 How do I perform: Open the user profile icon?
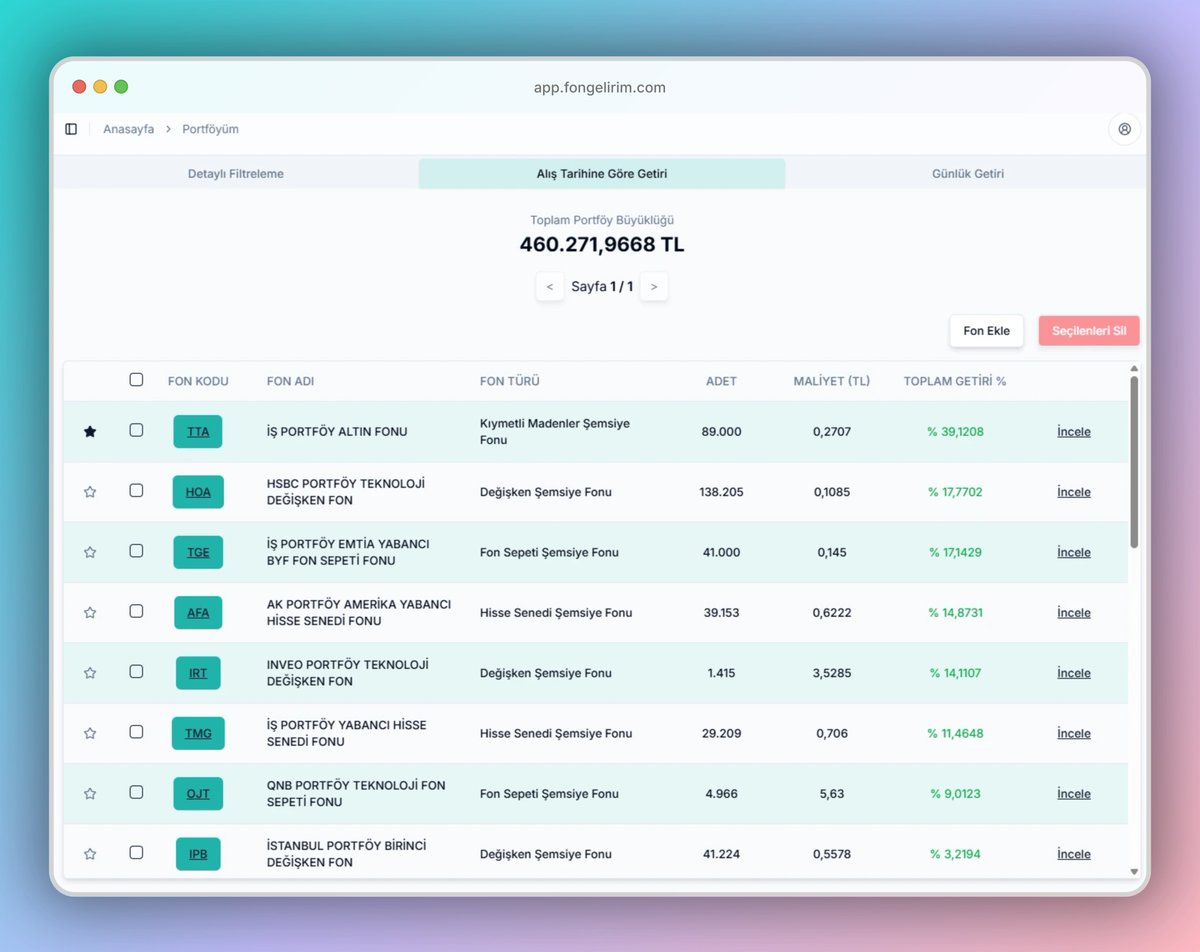tap(1124, 129)
